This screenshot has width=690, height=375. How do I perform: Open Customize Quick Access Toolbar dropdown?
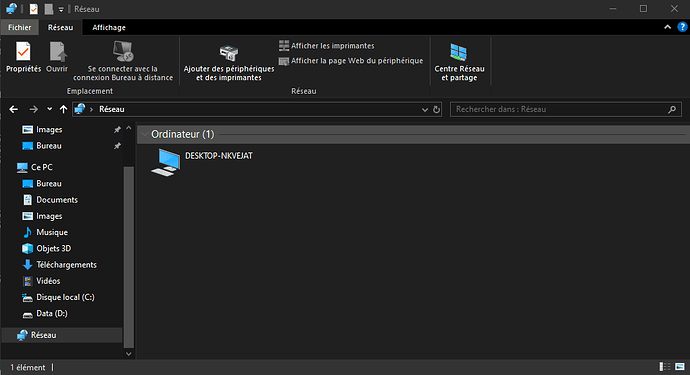(x=61, y=9)
